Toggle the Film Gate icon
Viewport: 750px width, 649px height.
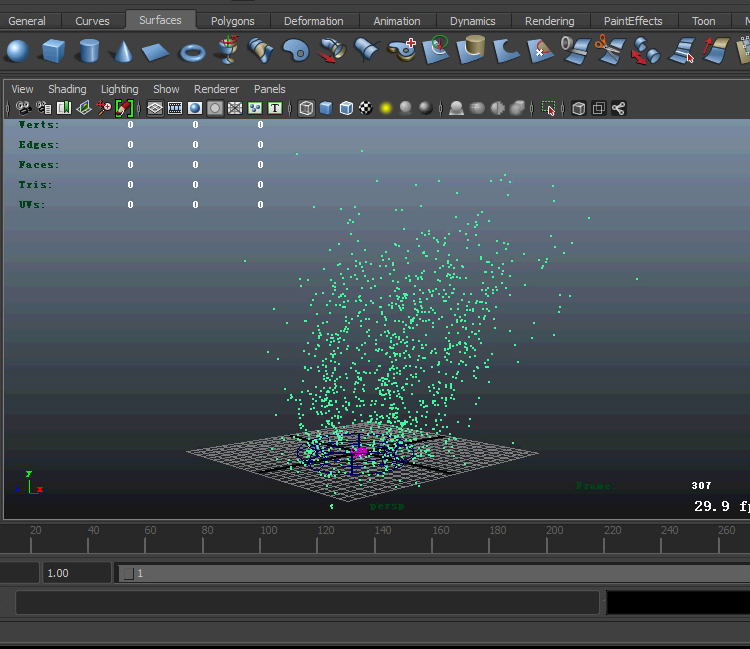(x=175, y=109)
